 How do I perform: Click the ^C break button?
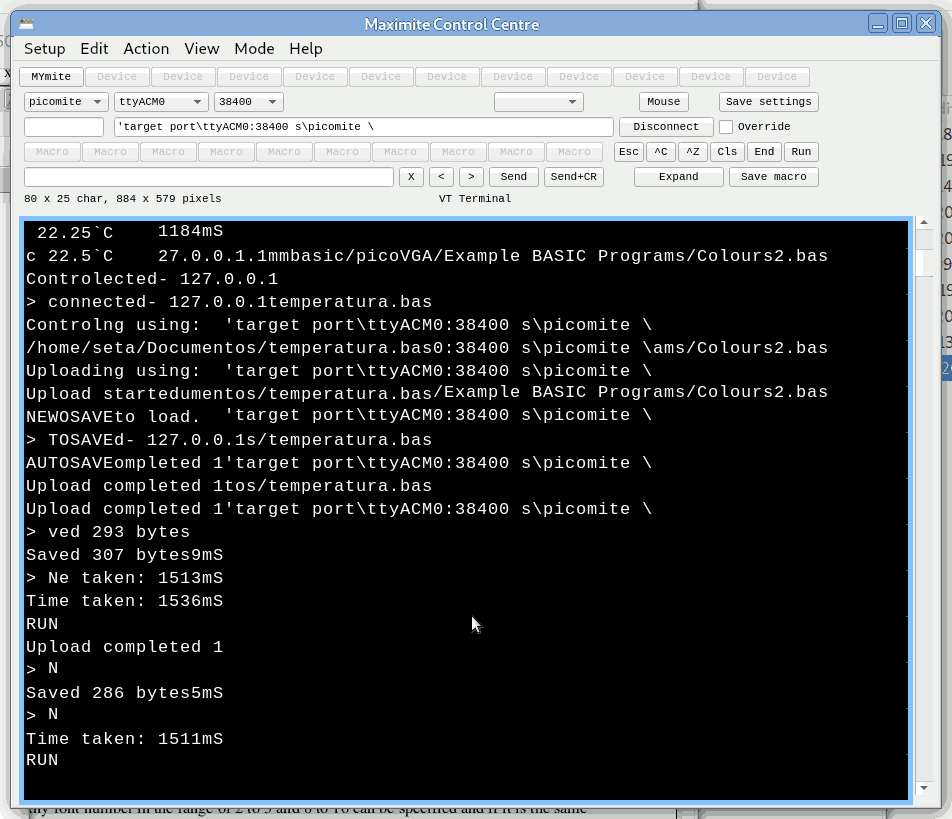tap(661, 152)
